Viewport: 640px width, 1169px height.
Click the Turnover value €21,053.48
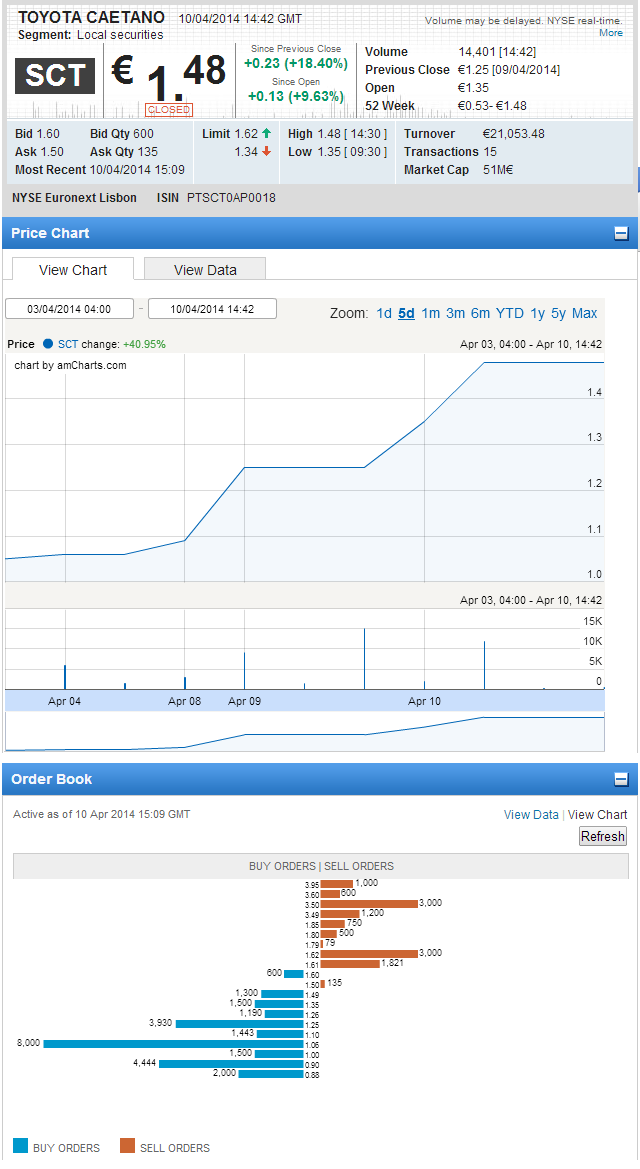point(513,133)
